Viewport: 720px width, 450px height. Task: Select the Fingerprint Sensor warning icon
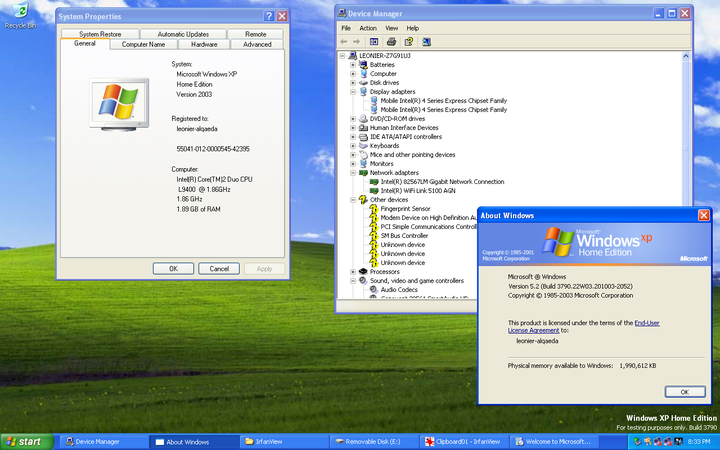pyautogui.click(x=374, y=208)
